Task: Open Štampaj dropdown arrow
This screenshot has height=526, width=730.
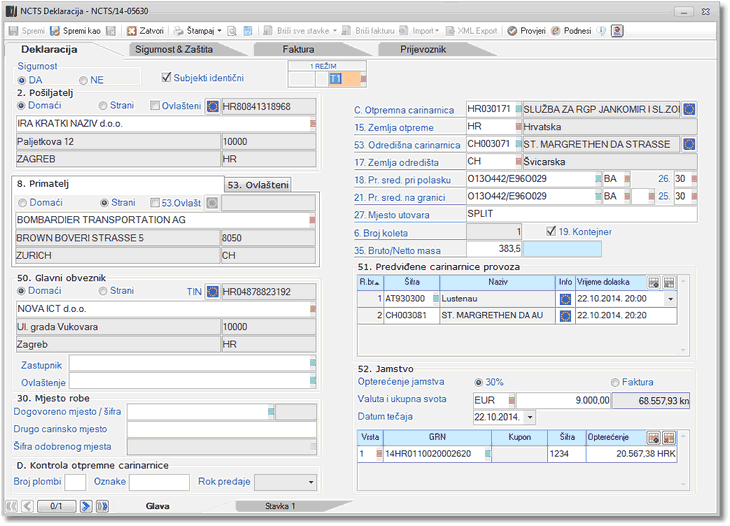Action: click(219, 31)
